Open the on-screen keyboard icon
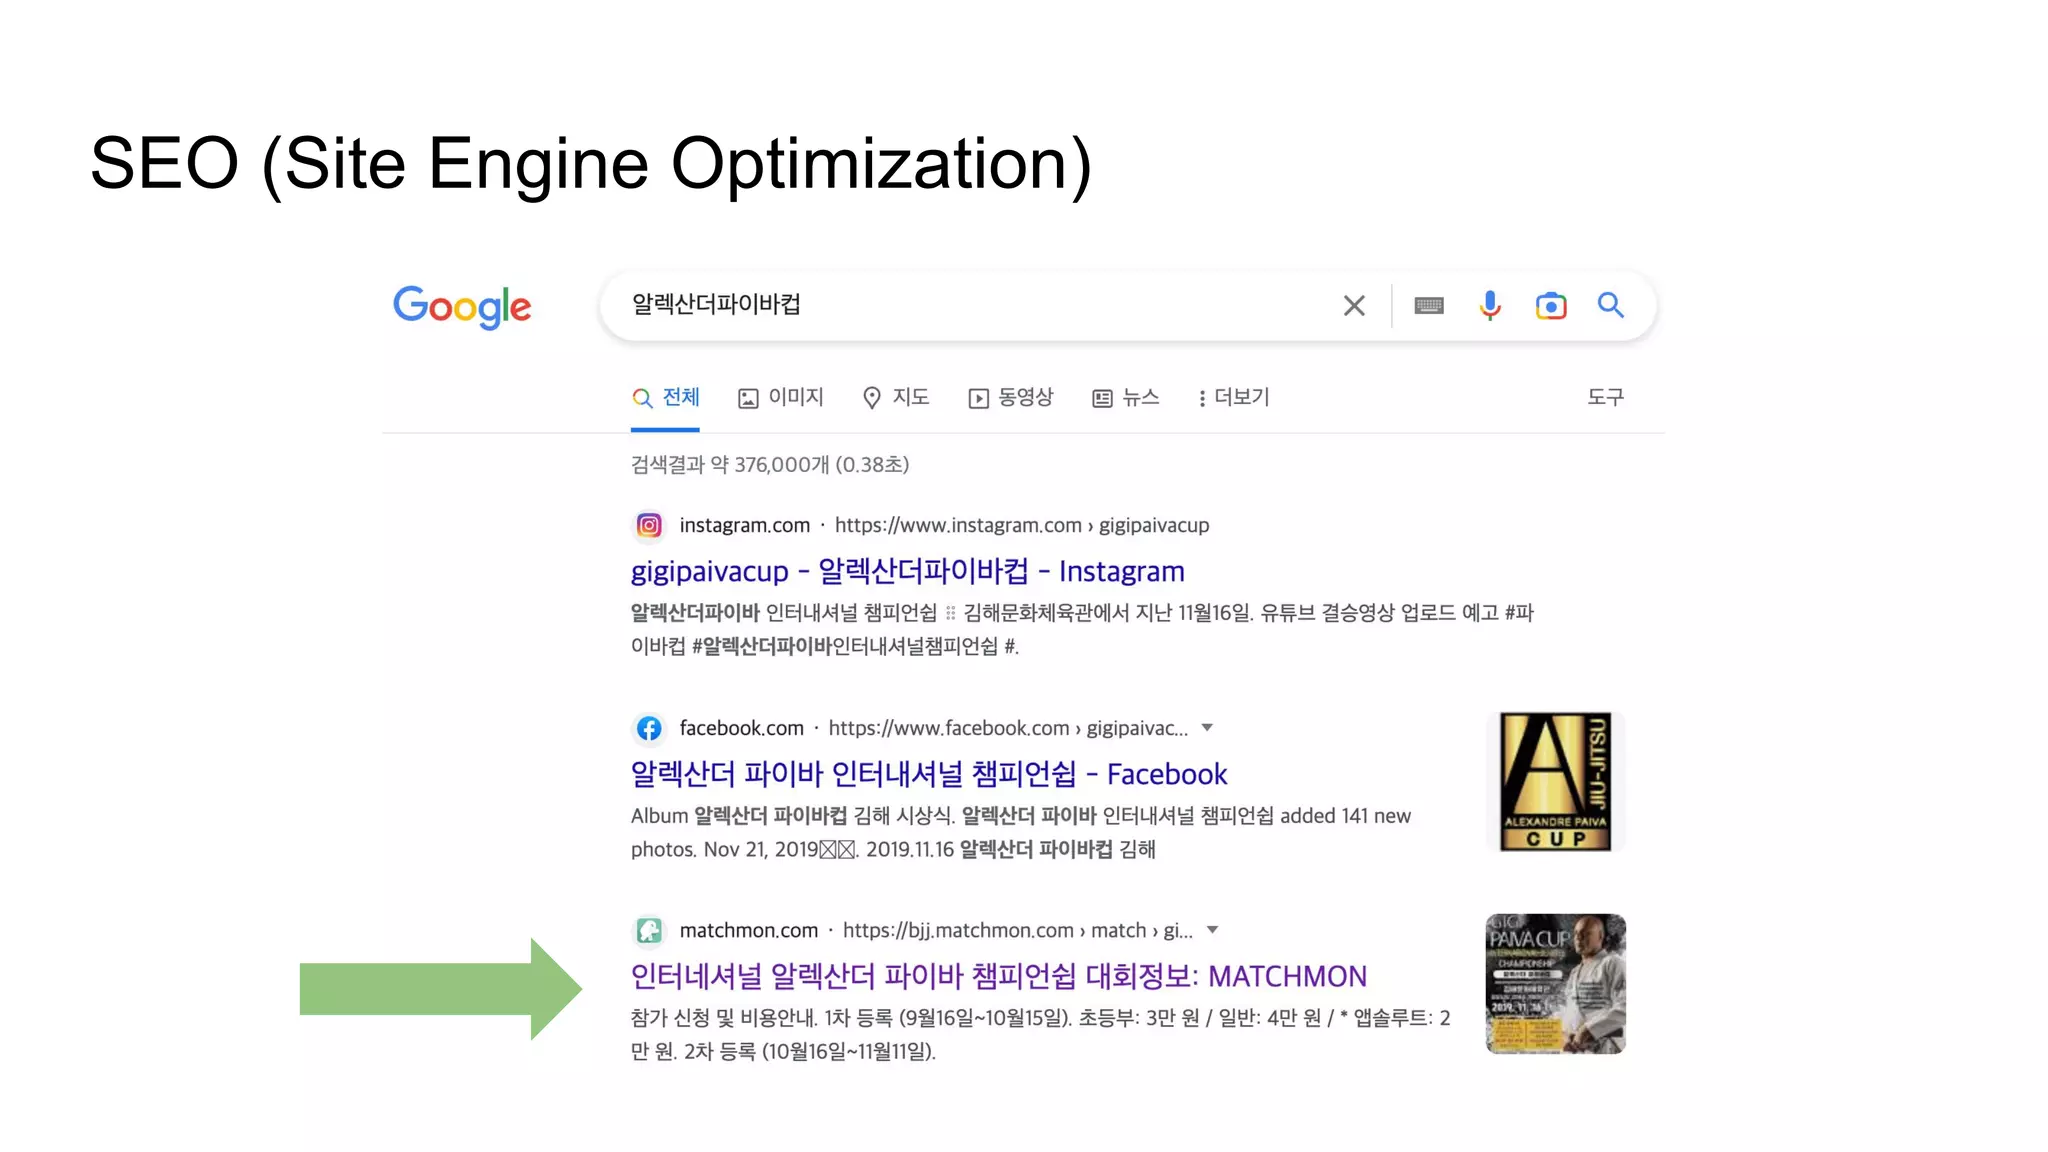Viewport: 2048px width, 1152px height. [x=1429, y=306]
